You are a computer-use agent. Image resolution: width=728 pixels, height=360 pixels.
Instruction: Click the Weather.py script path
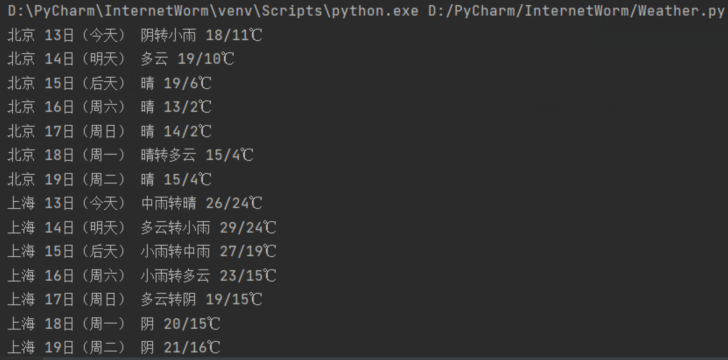coord(576,11)
